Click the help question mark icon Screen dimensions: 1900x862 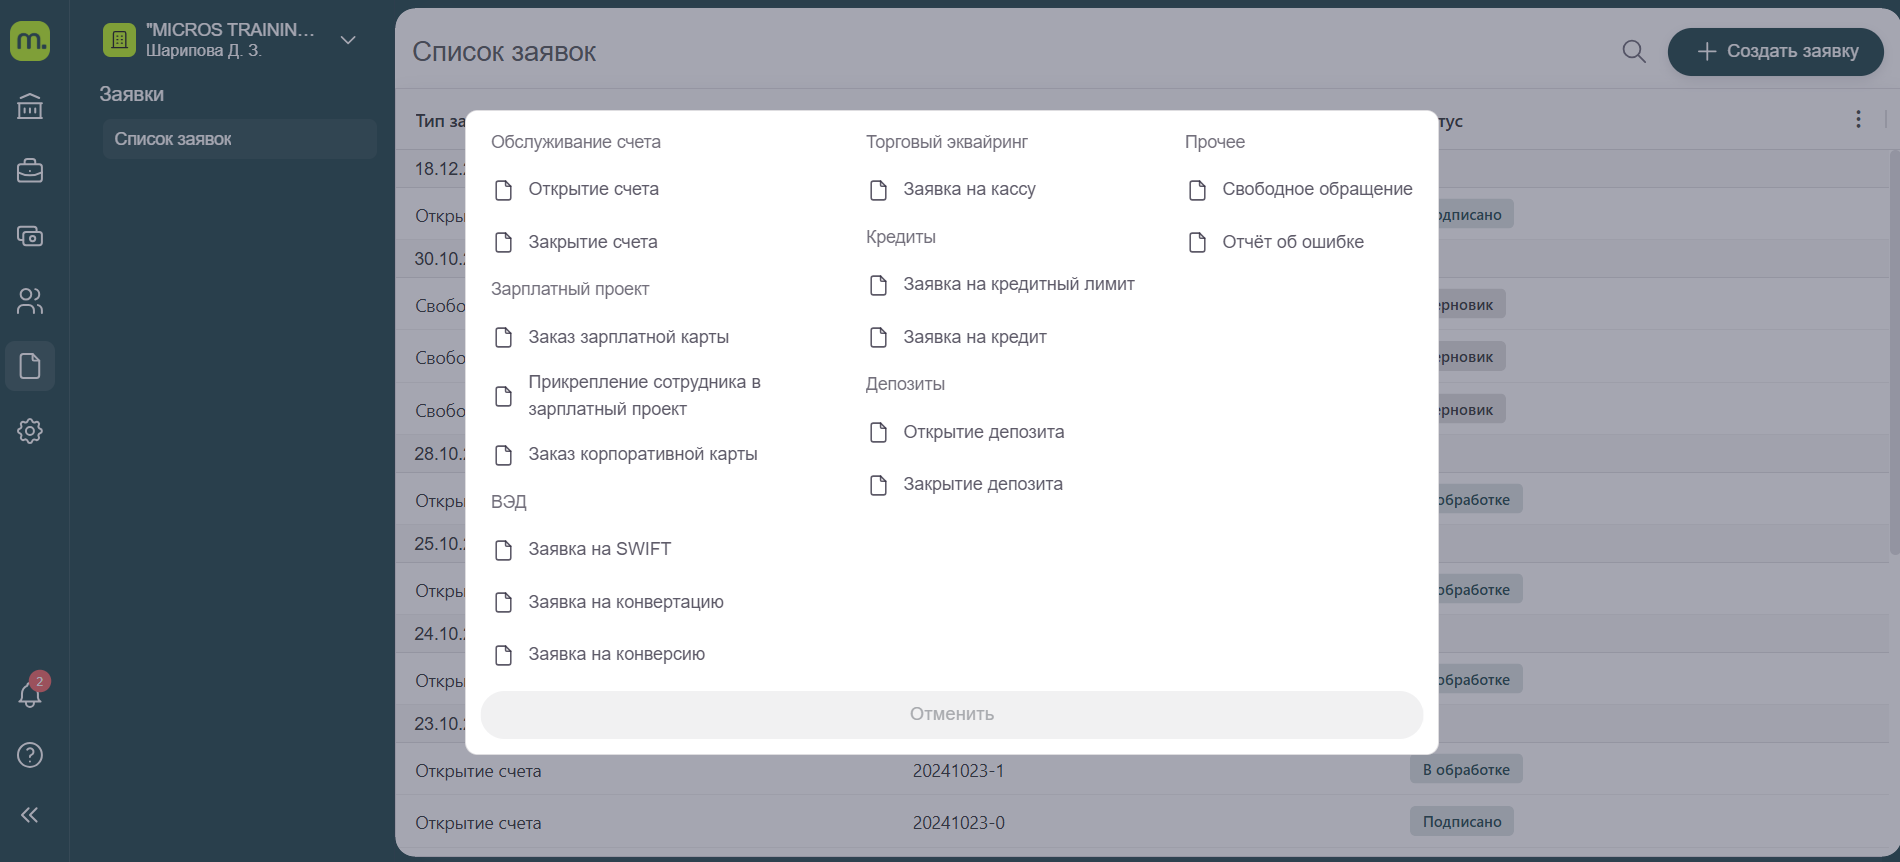point(30,755)
